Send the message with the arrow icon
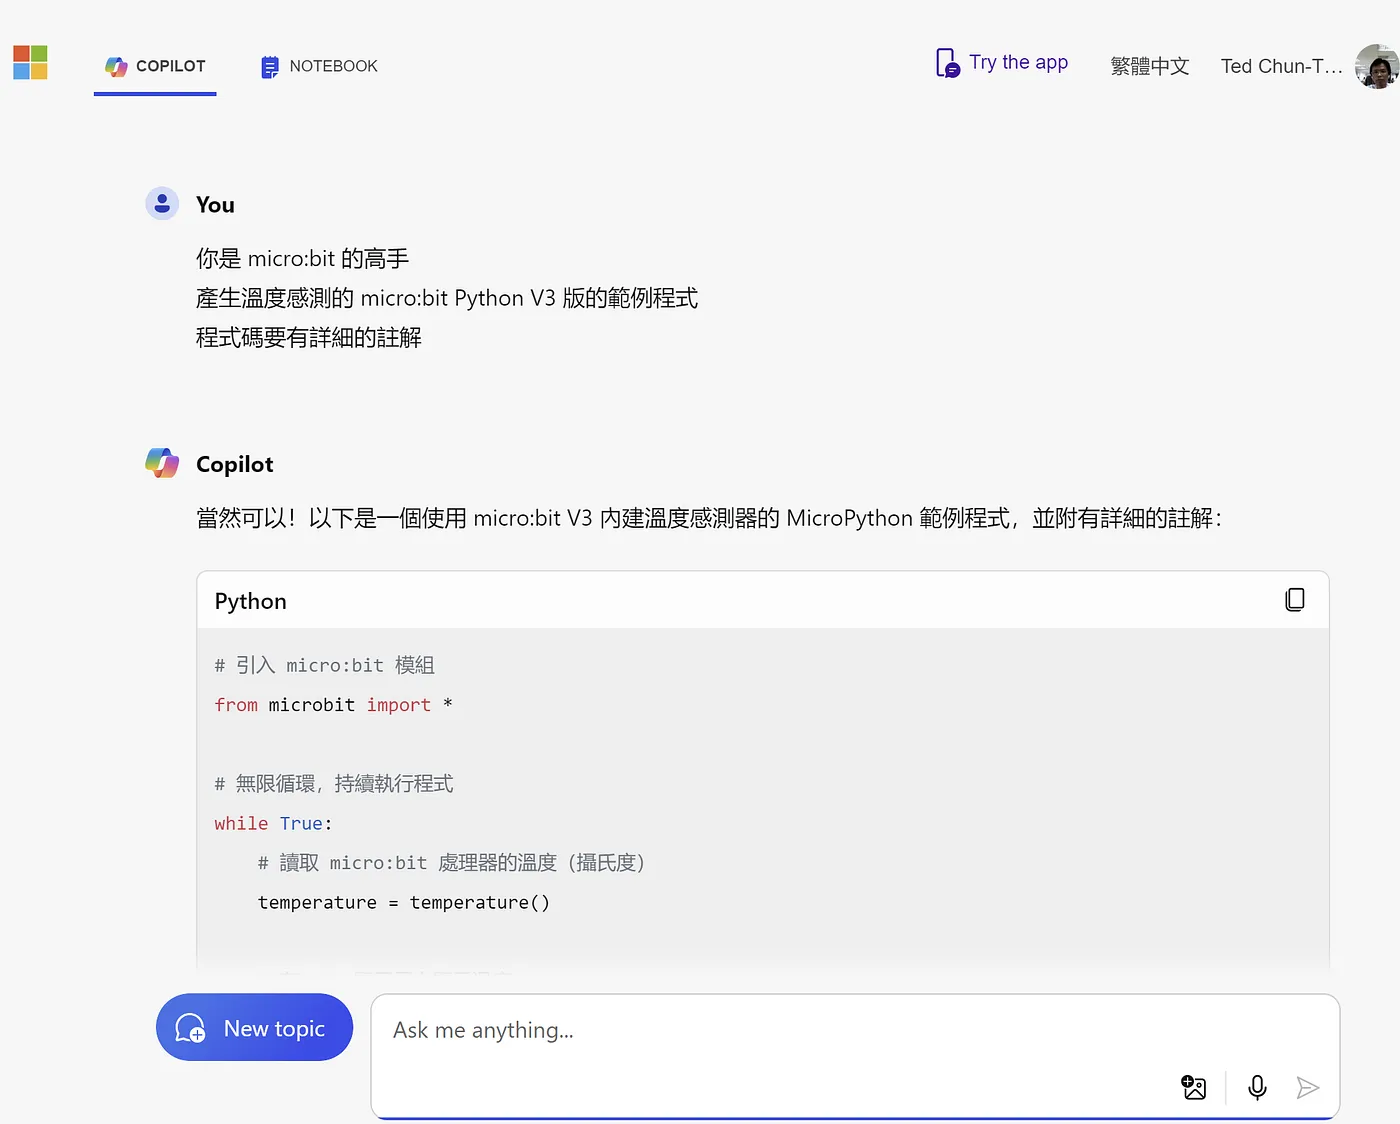The image size is (1400, 1124). 1308,1087
